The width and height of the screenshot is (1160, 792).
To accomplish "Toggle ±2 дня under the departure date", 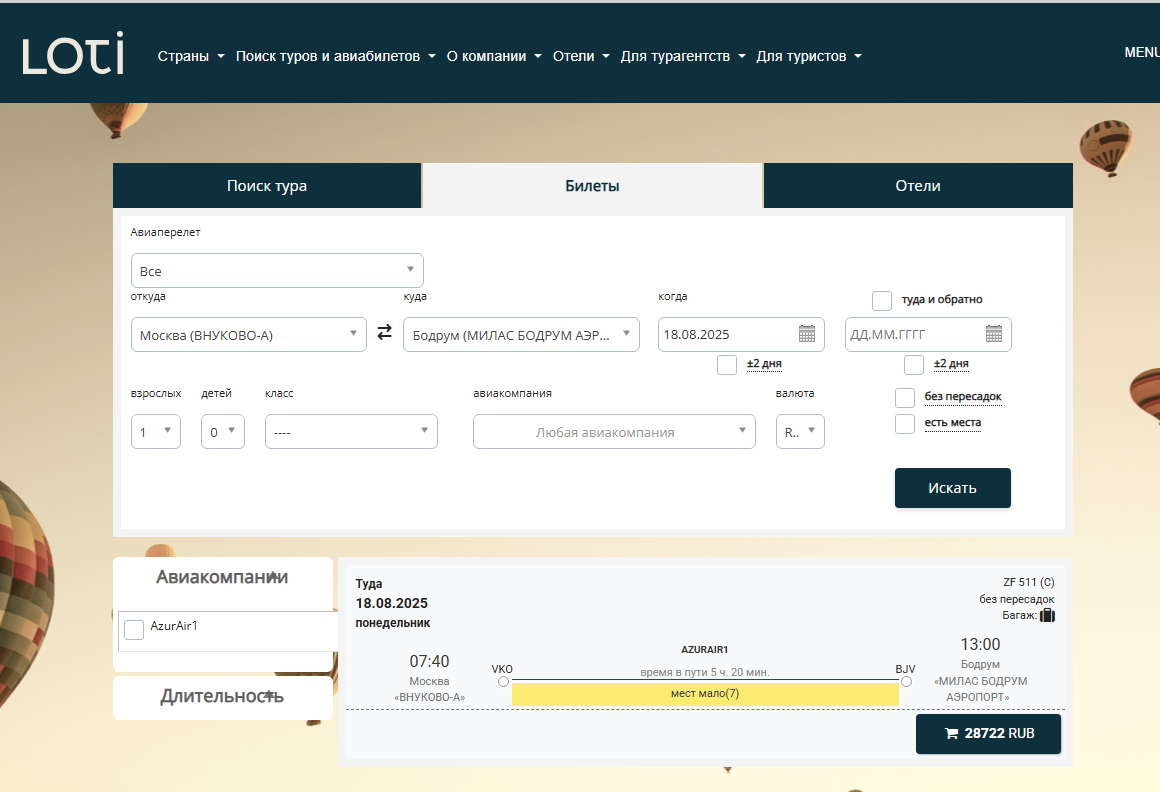I will (727, 365).
